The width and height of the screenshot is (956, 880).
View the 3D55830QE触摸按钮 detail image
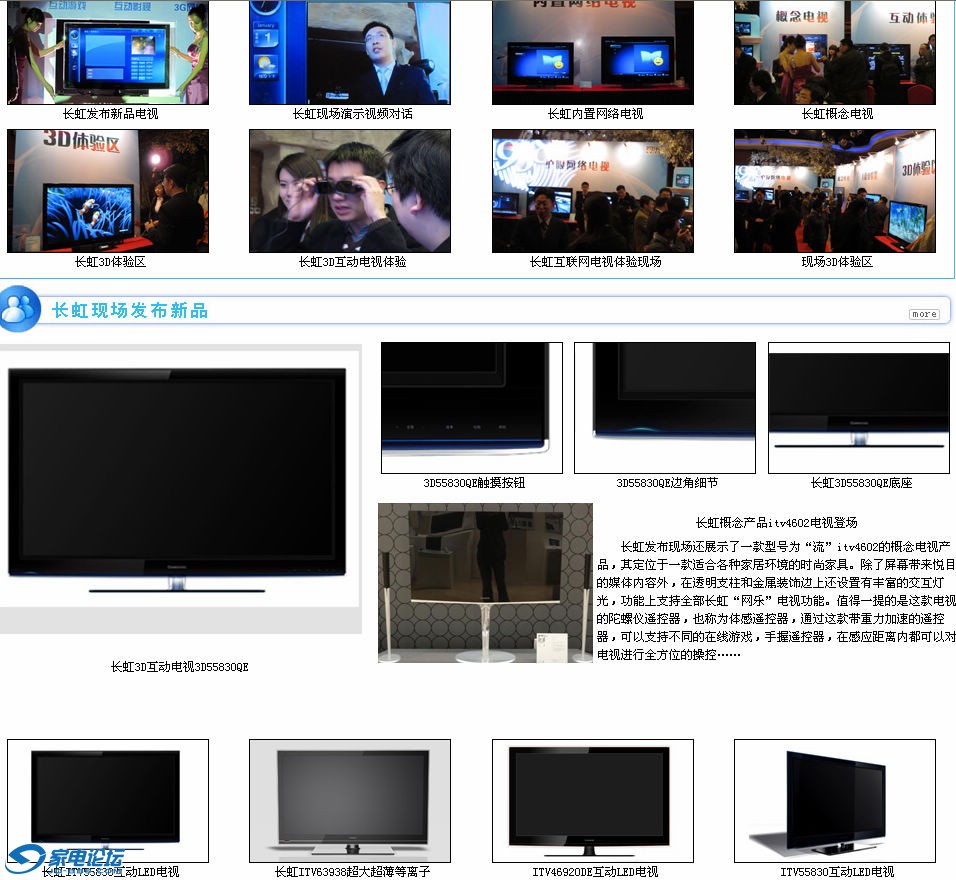pos(471,407)
